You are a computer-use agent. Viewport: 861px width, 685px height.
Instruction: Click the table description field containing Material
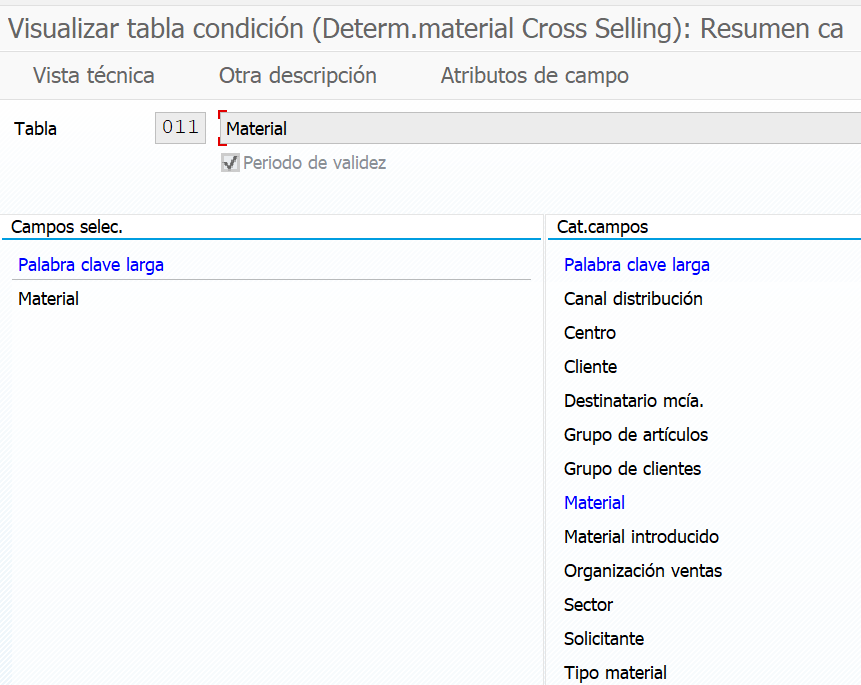[540, 128]
